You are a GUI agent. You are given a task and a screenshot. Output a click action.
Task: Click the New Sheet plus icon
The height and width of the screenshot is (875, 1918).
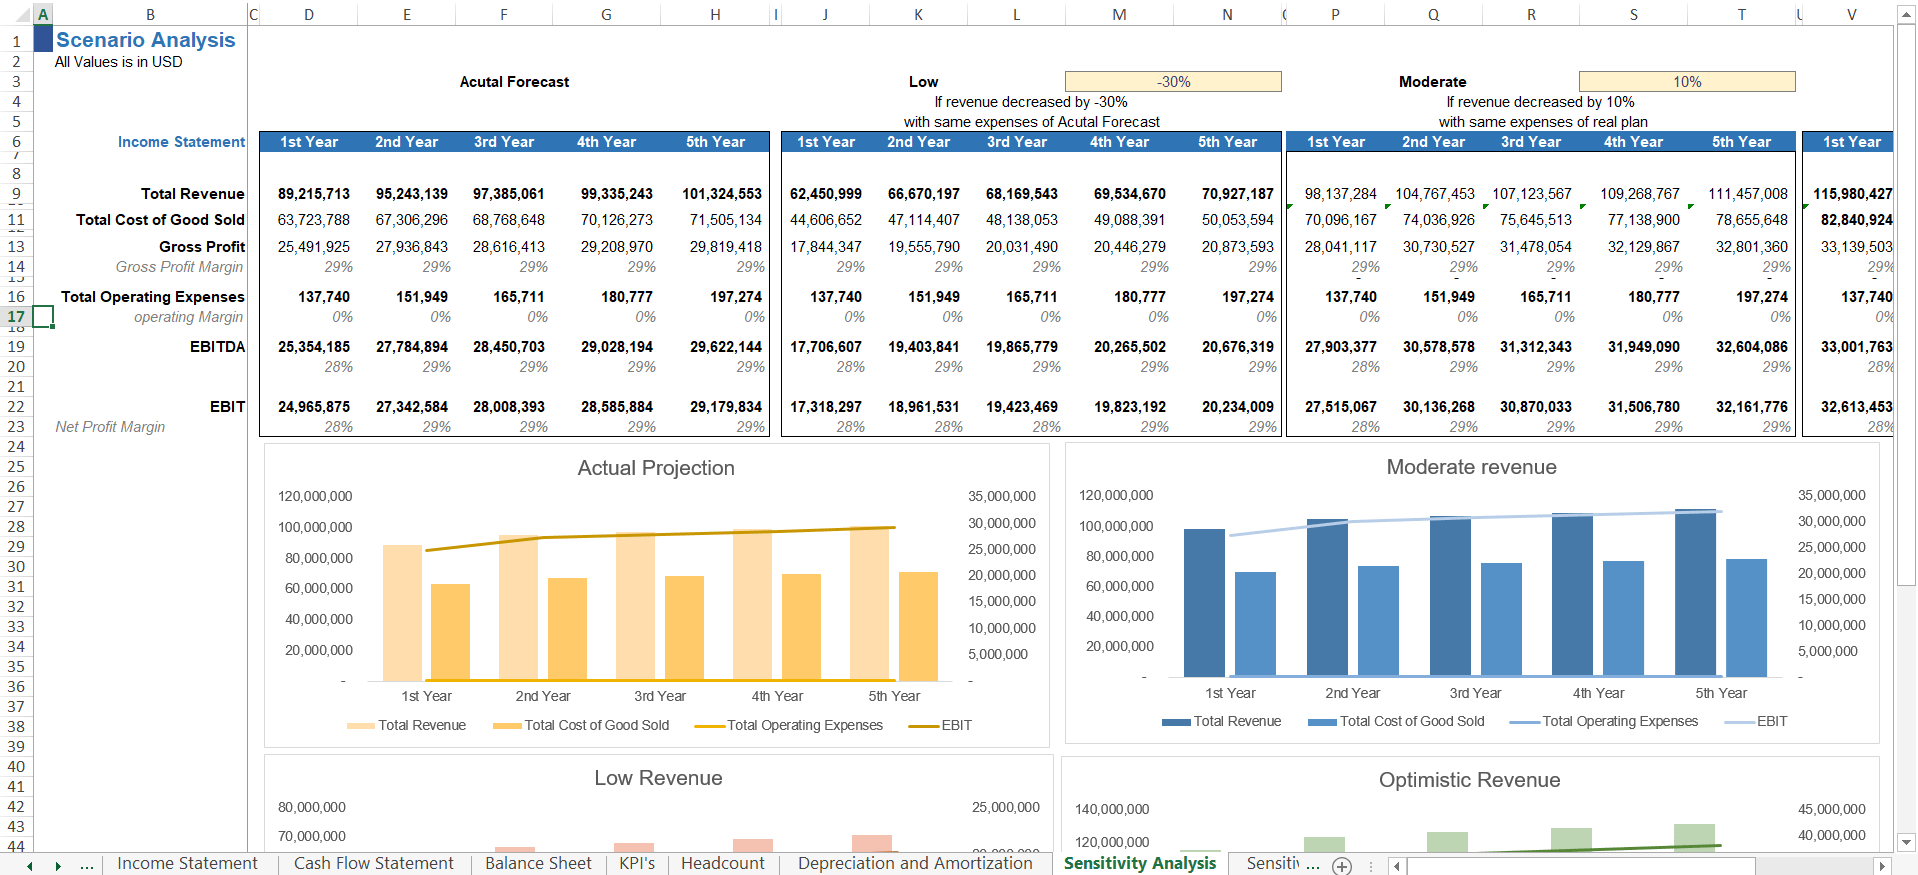1341,866
